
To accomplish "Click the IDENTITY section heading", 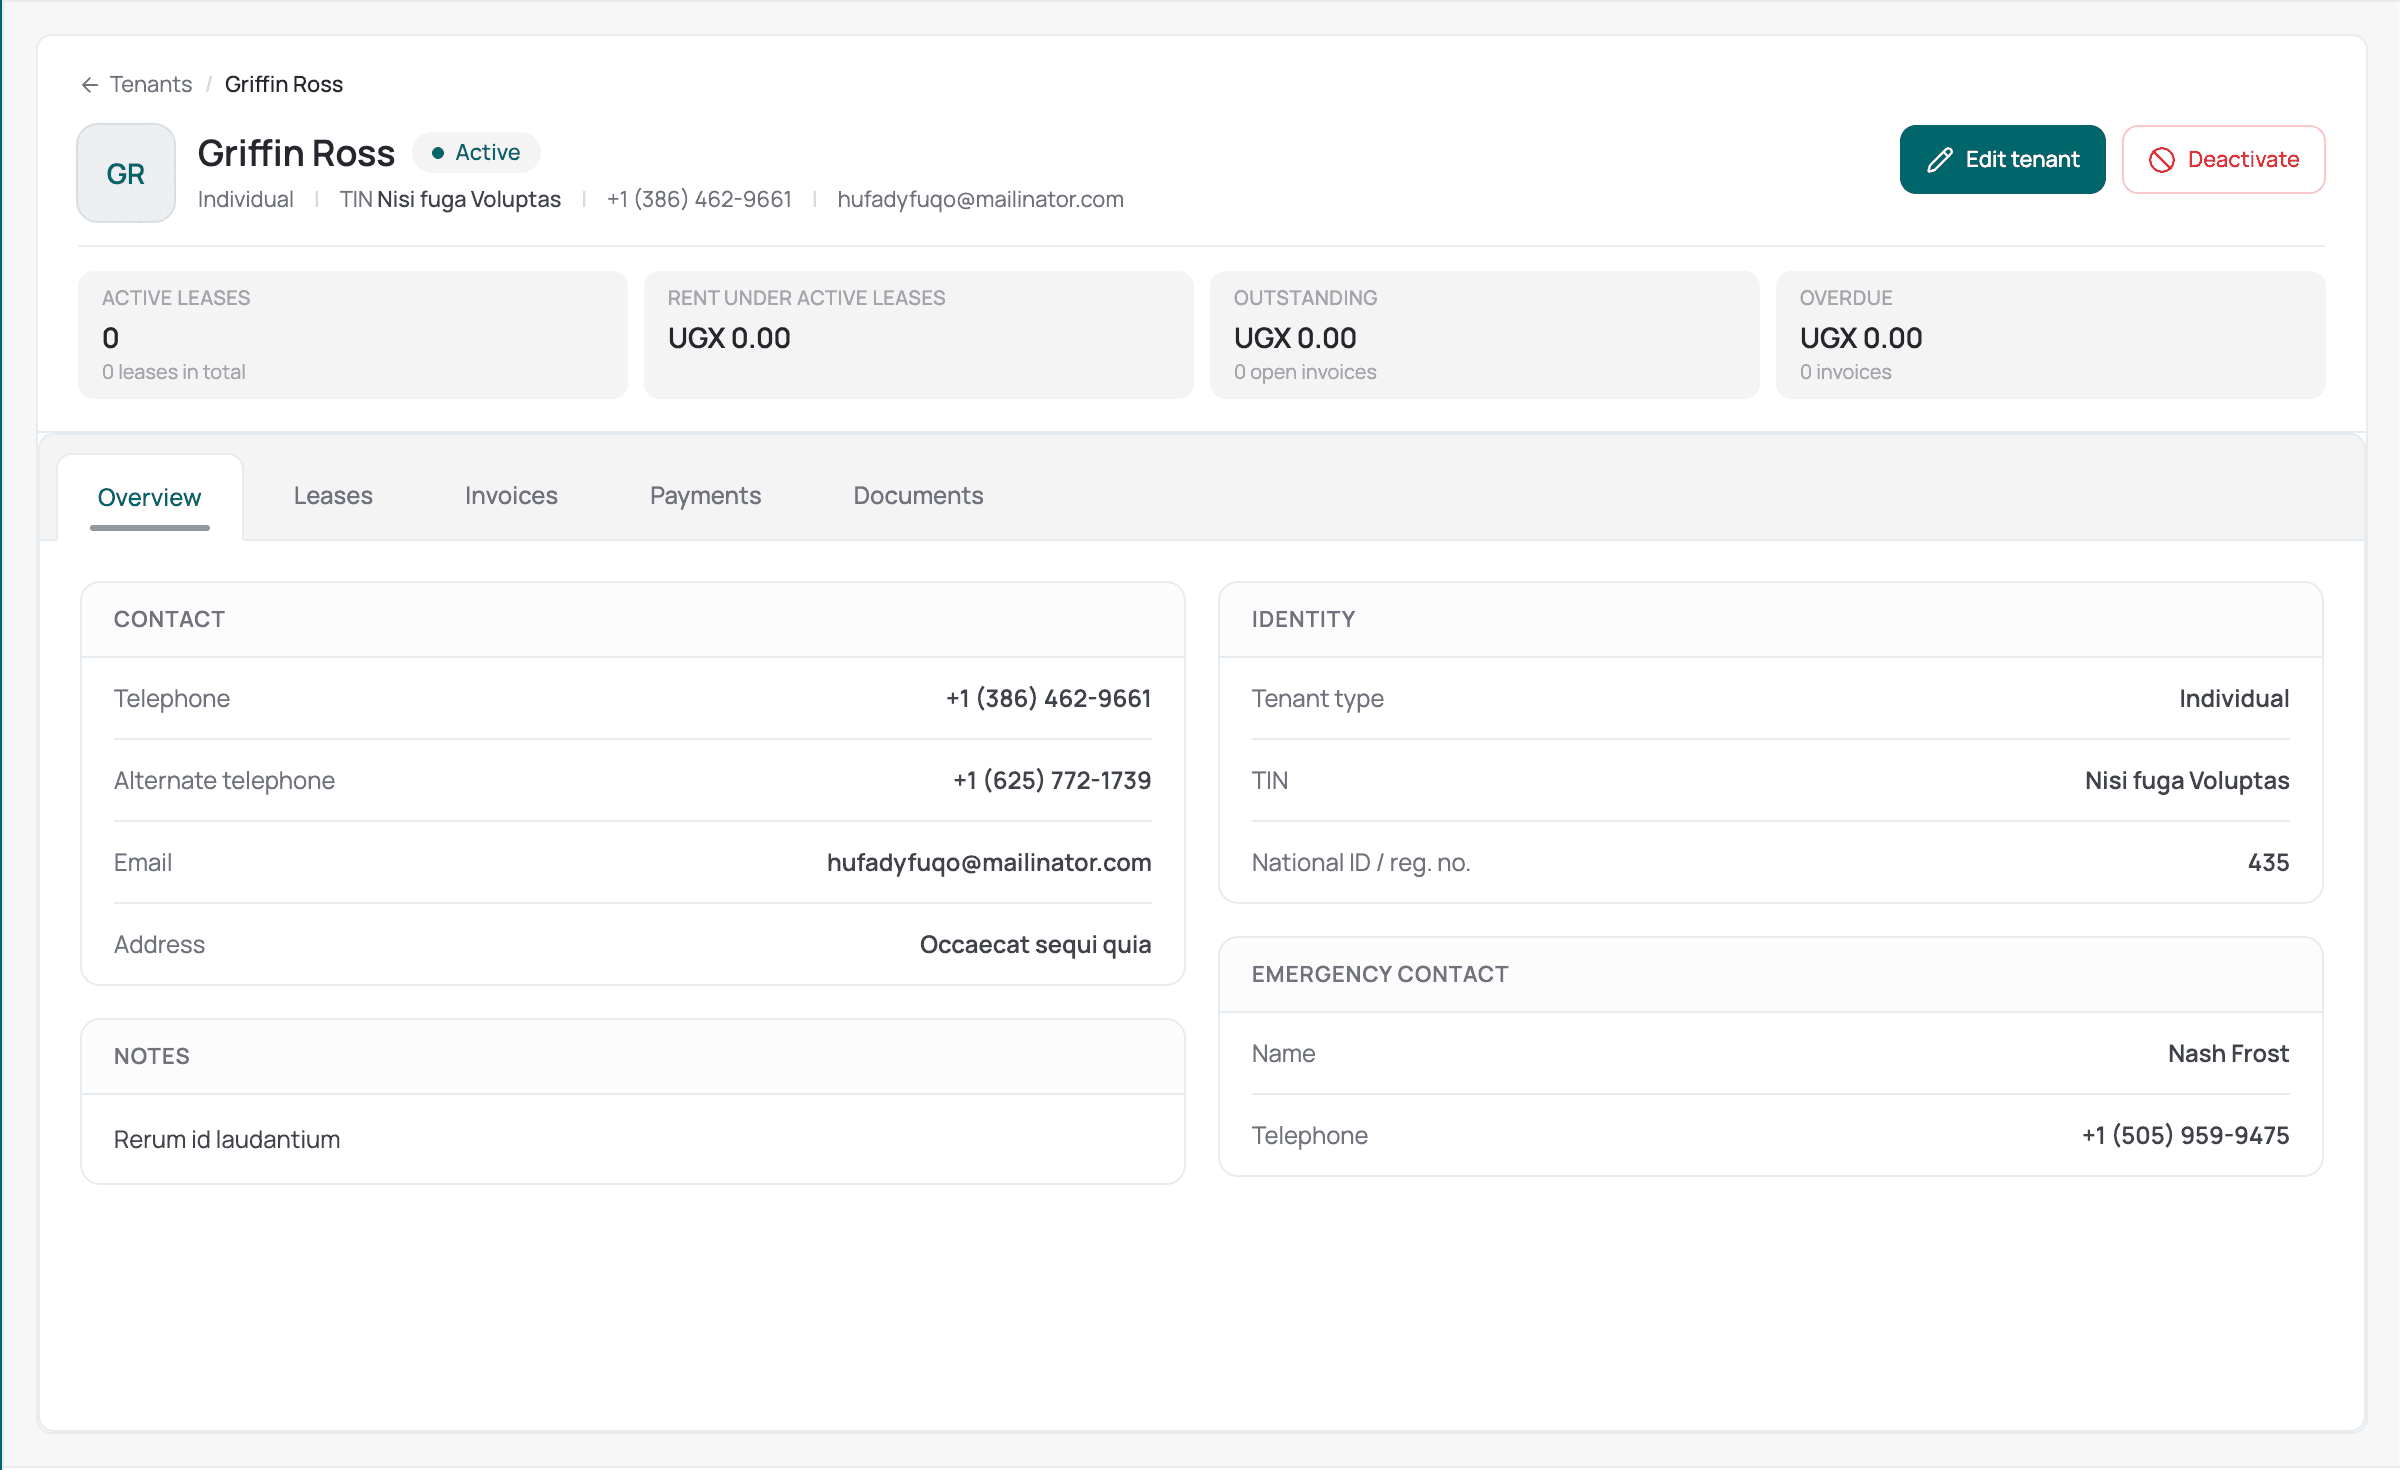I will (x=1303, y=619).
